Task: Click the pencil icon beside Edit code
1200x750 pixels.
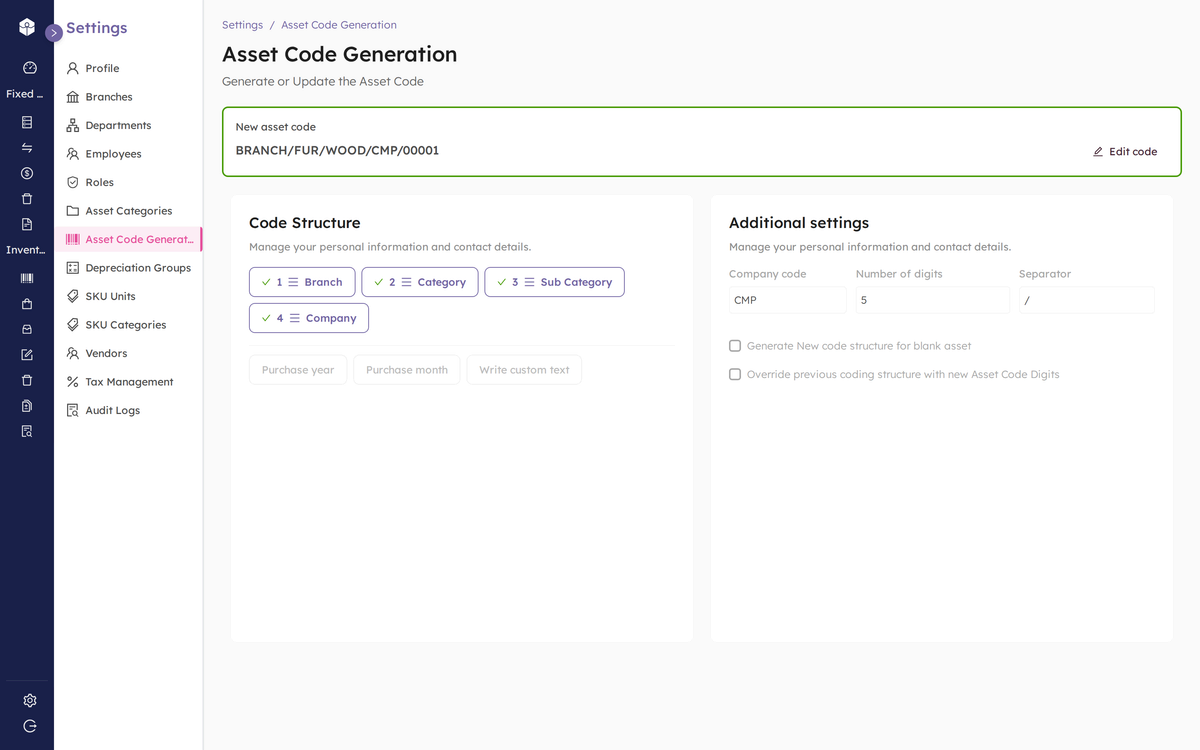Action: 1098,152
